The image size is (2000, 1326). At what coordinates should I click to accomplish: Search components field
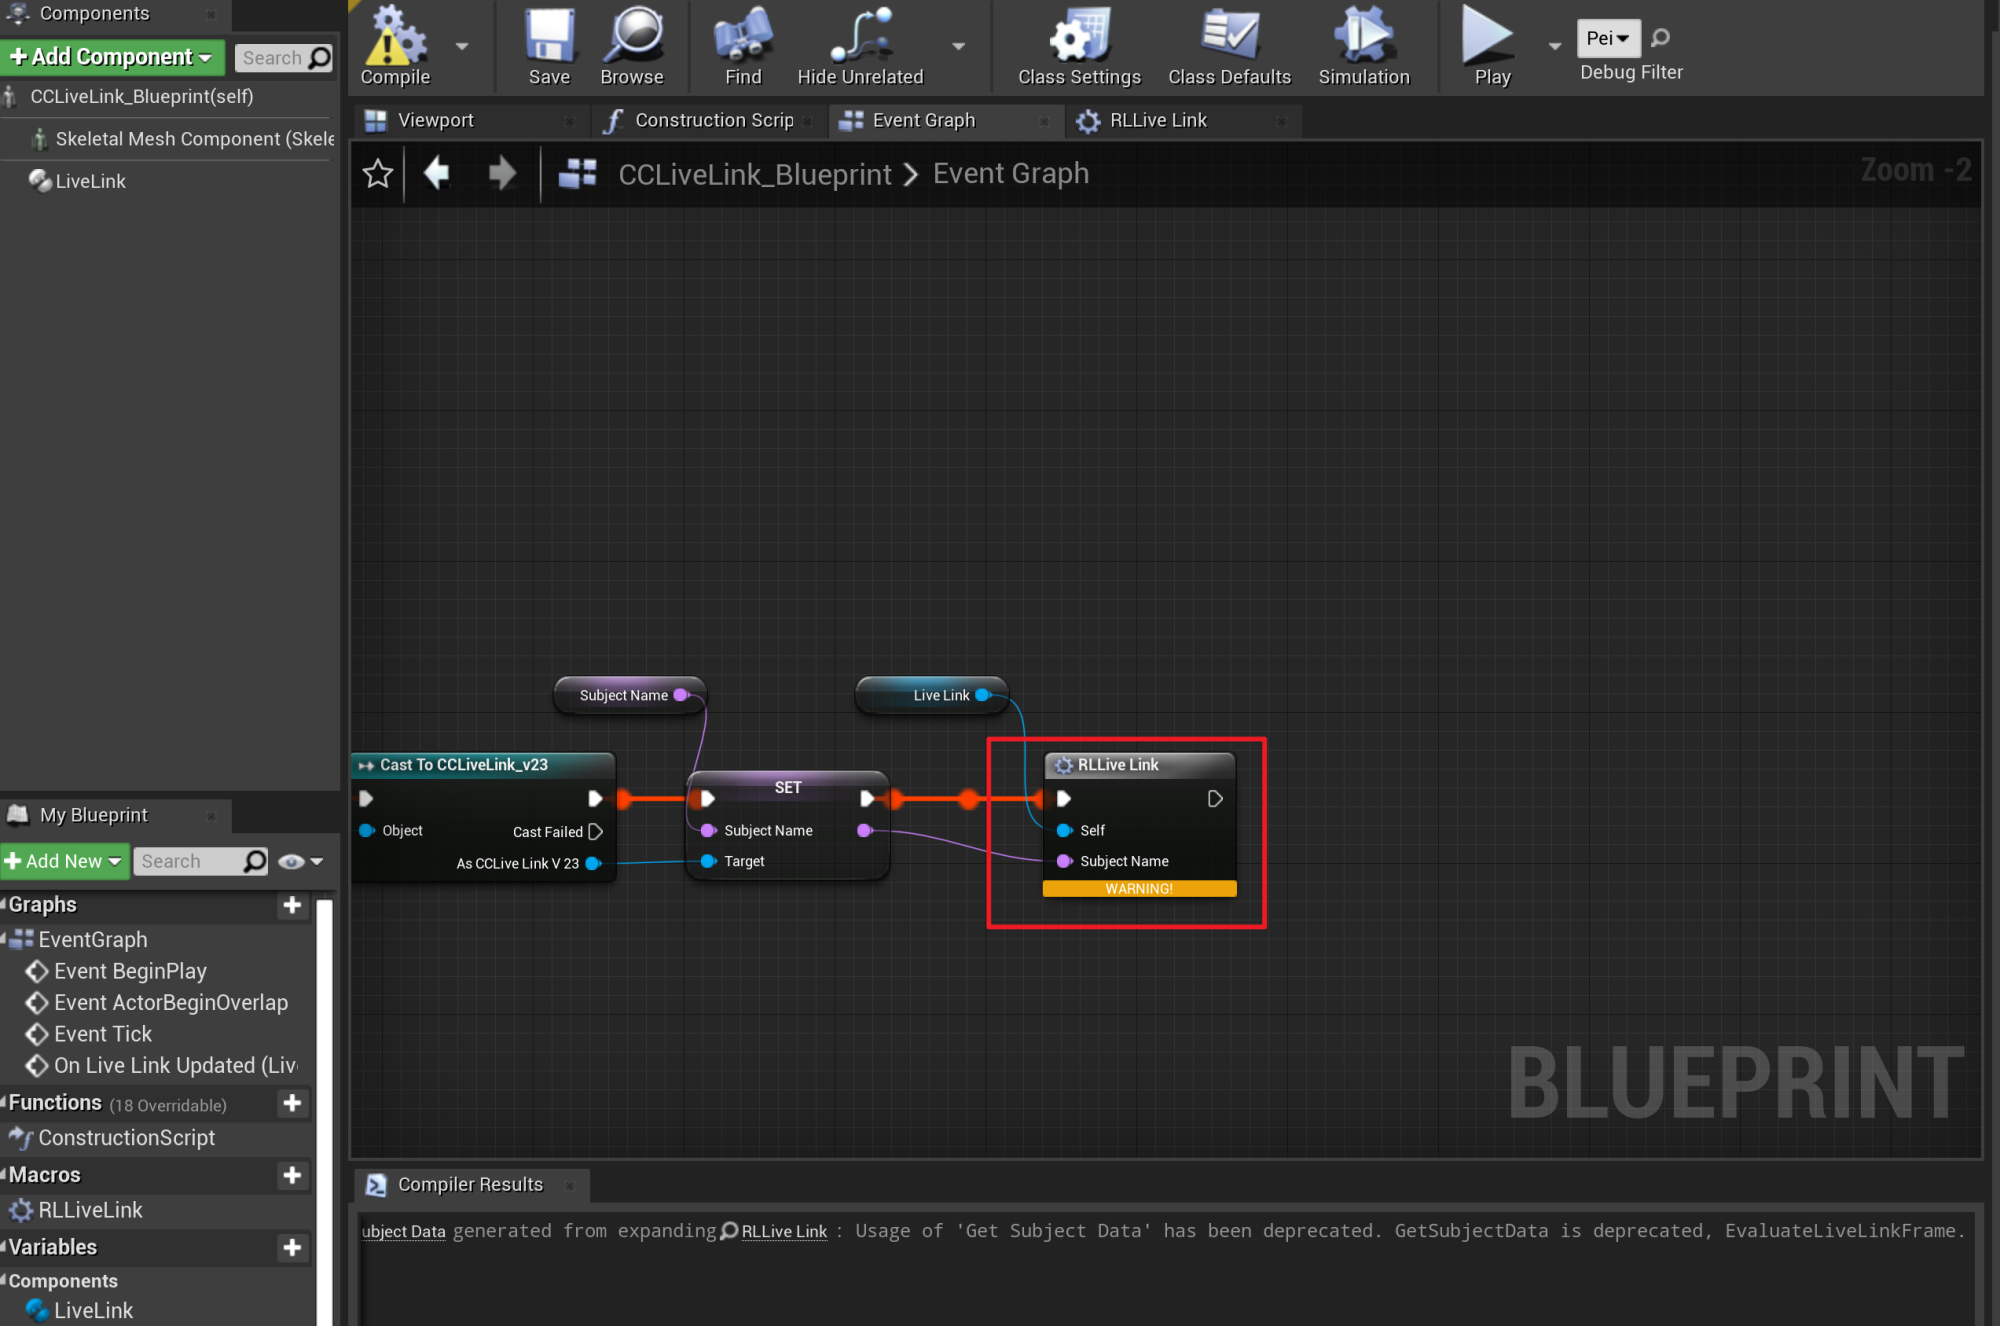coord(284,58)
